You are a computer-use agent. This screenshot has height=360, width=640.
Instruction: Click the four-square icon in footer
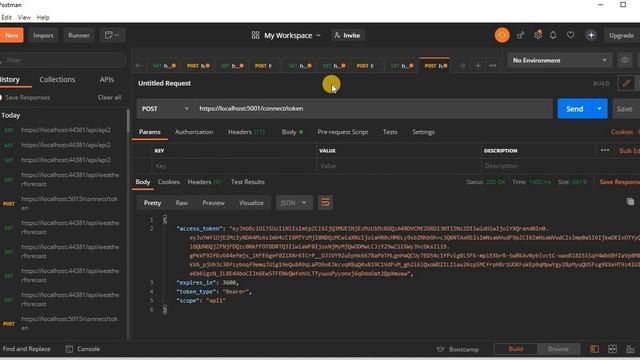click(612, 349)
